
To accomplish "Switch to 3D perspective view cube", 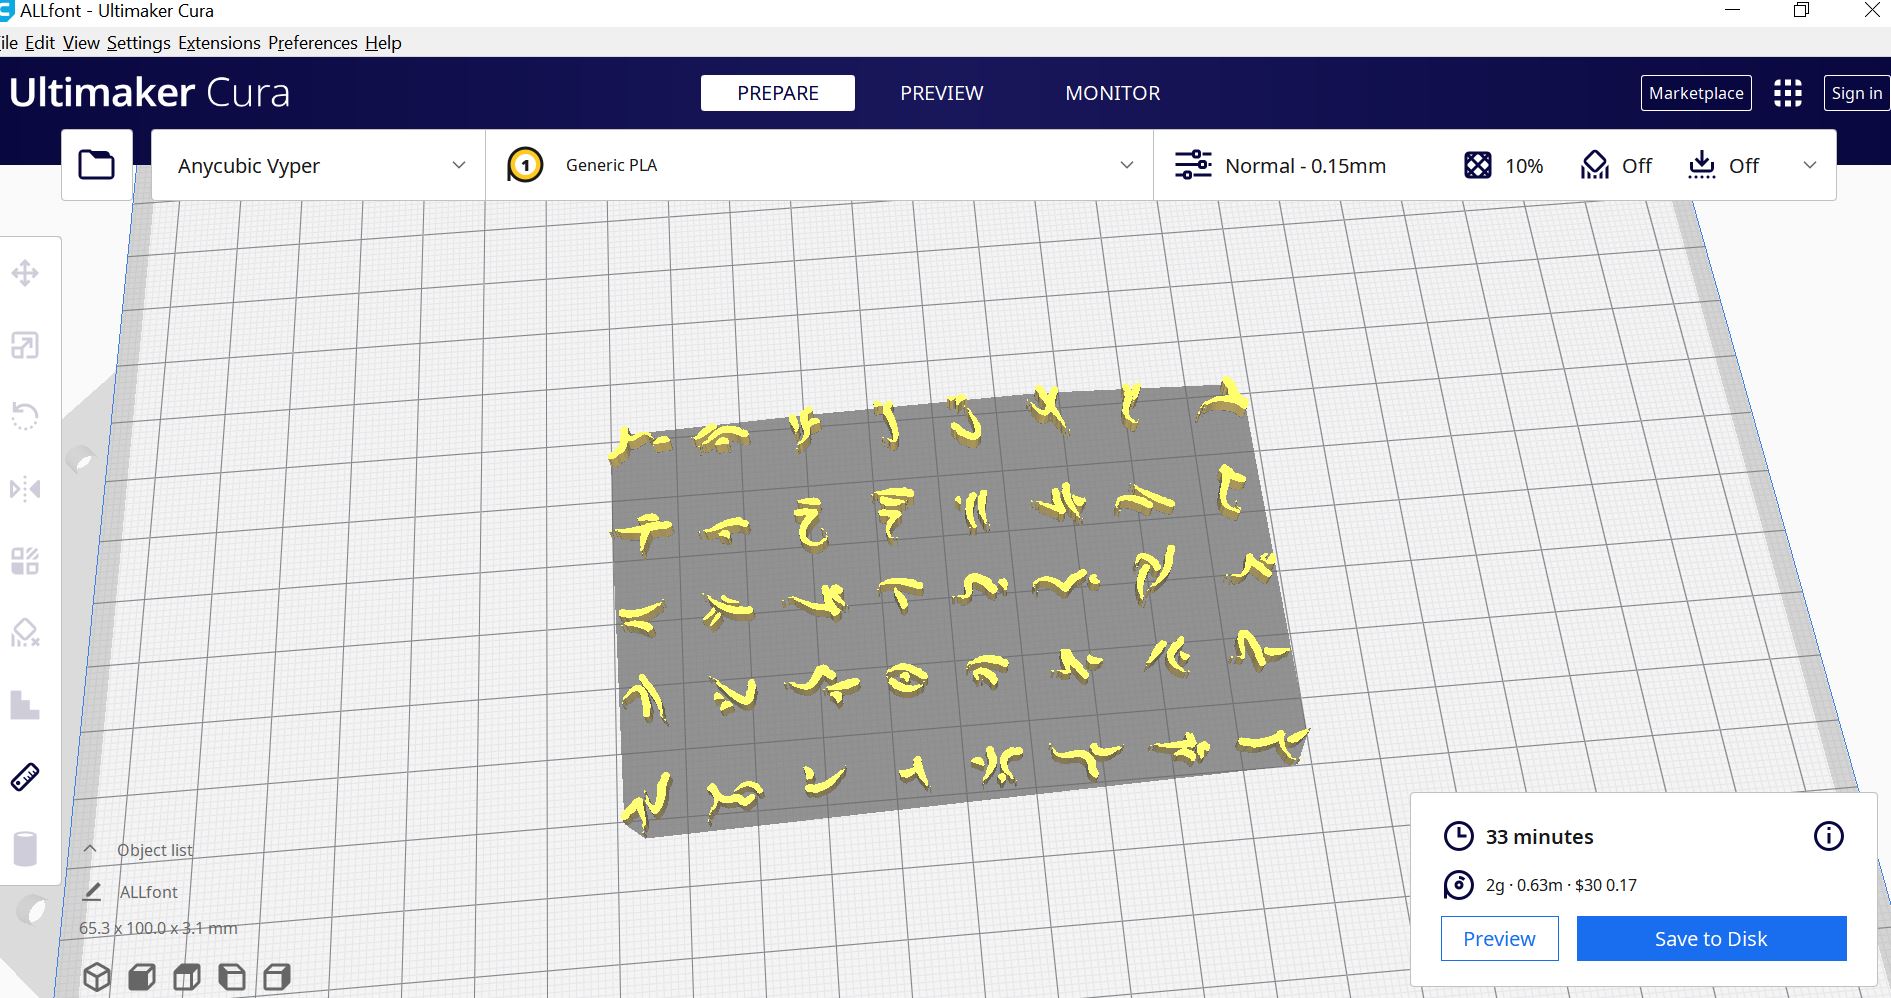I will click(x=97, y=976).
